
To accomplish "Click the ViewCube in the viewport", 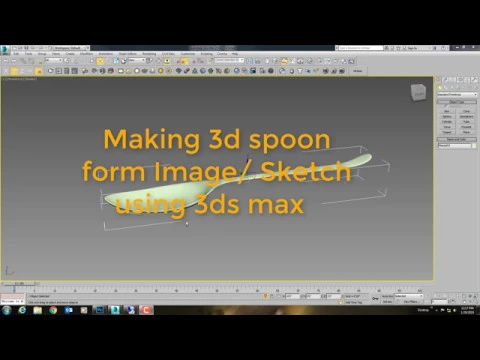I will click(418, 92).
